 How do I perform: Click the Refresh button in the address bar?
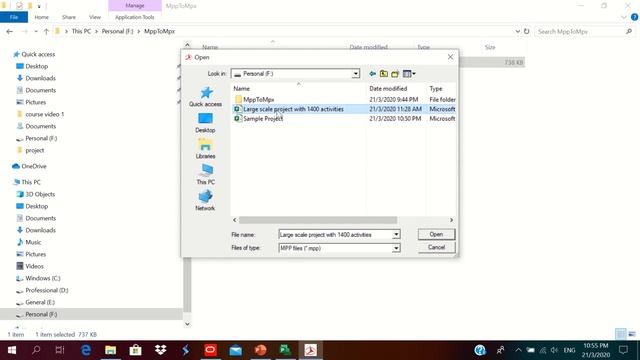527,31
